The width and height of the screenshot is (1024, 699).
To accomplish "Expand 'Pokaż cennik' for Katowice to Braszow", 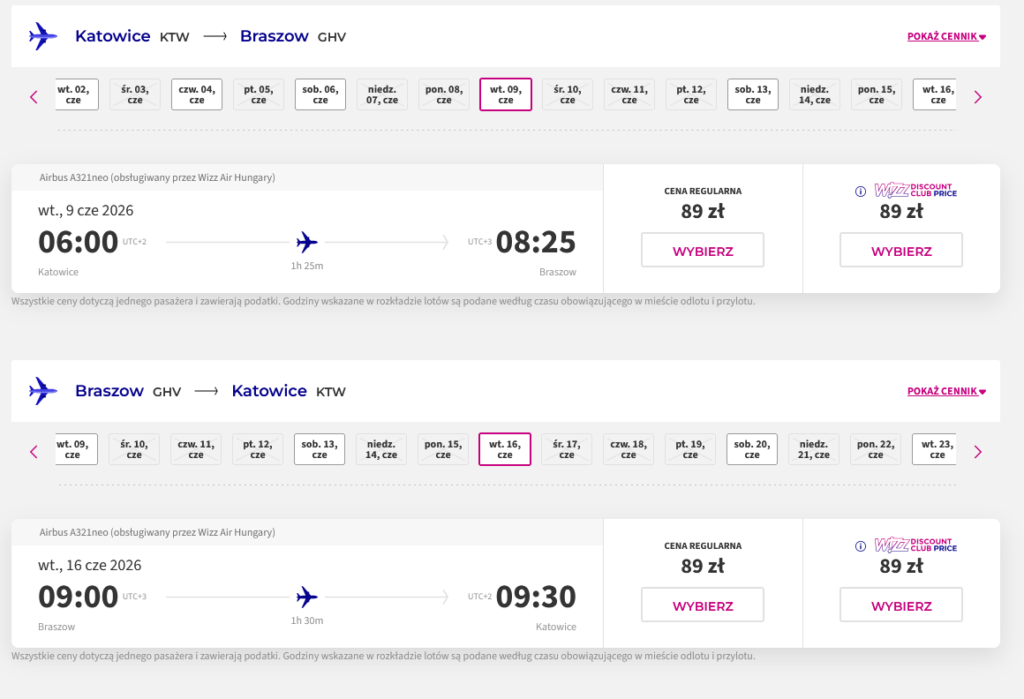I will click(946, 37).
